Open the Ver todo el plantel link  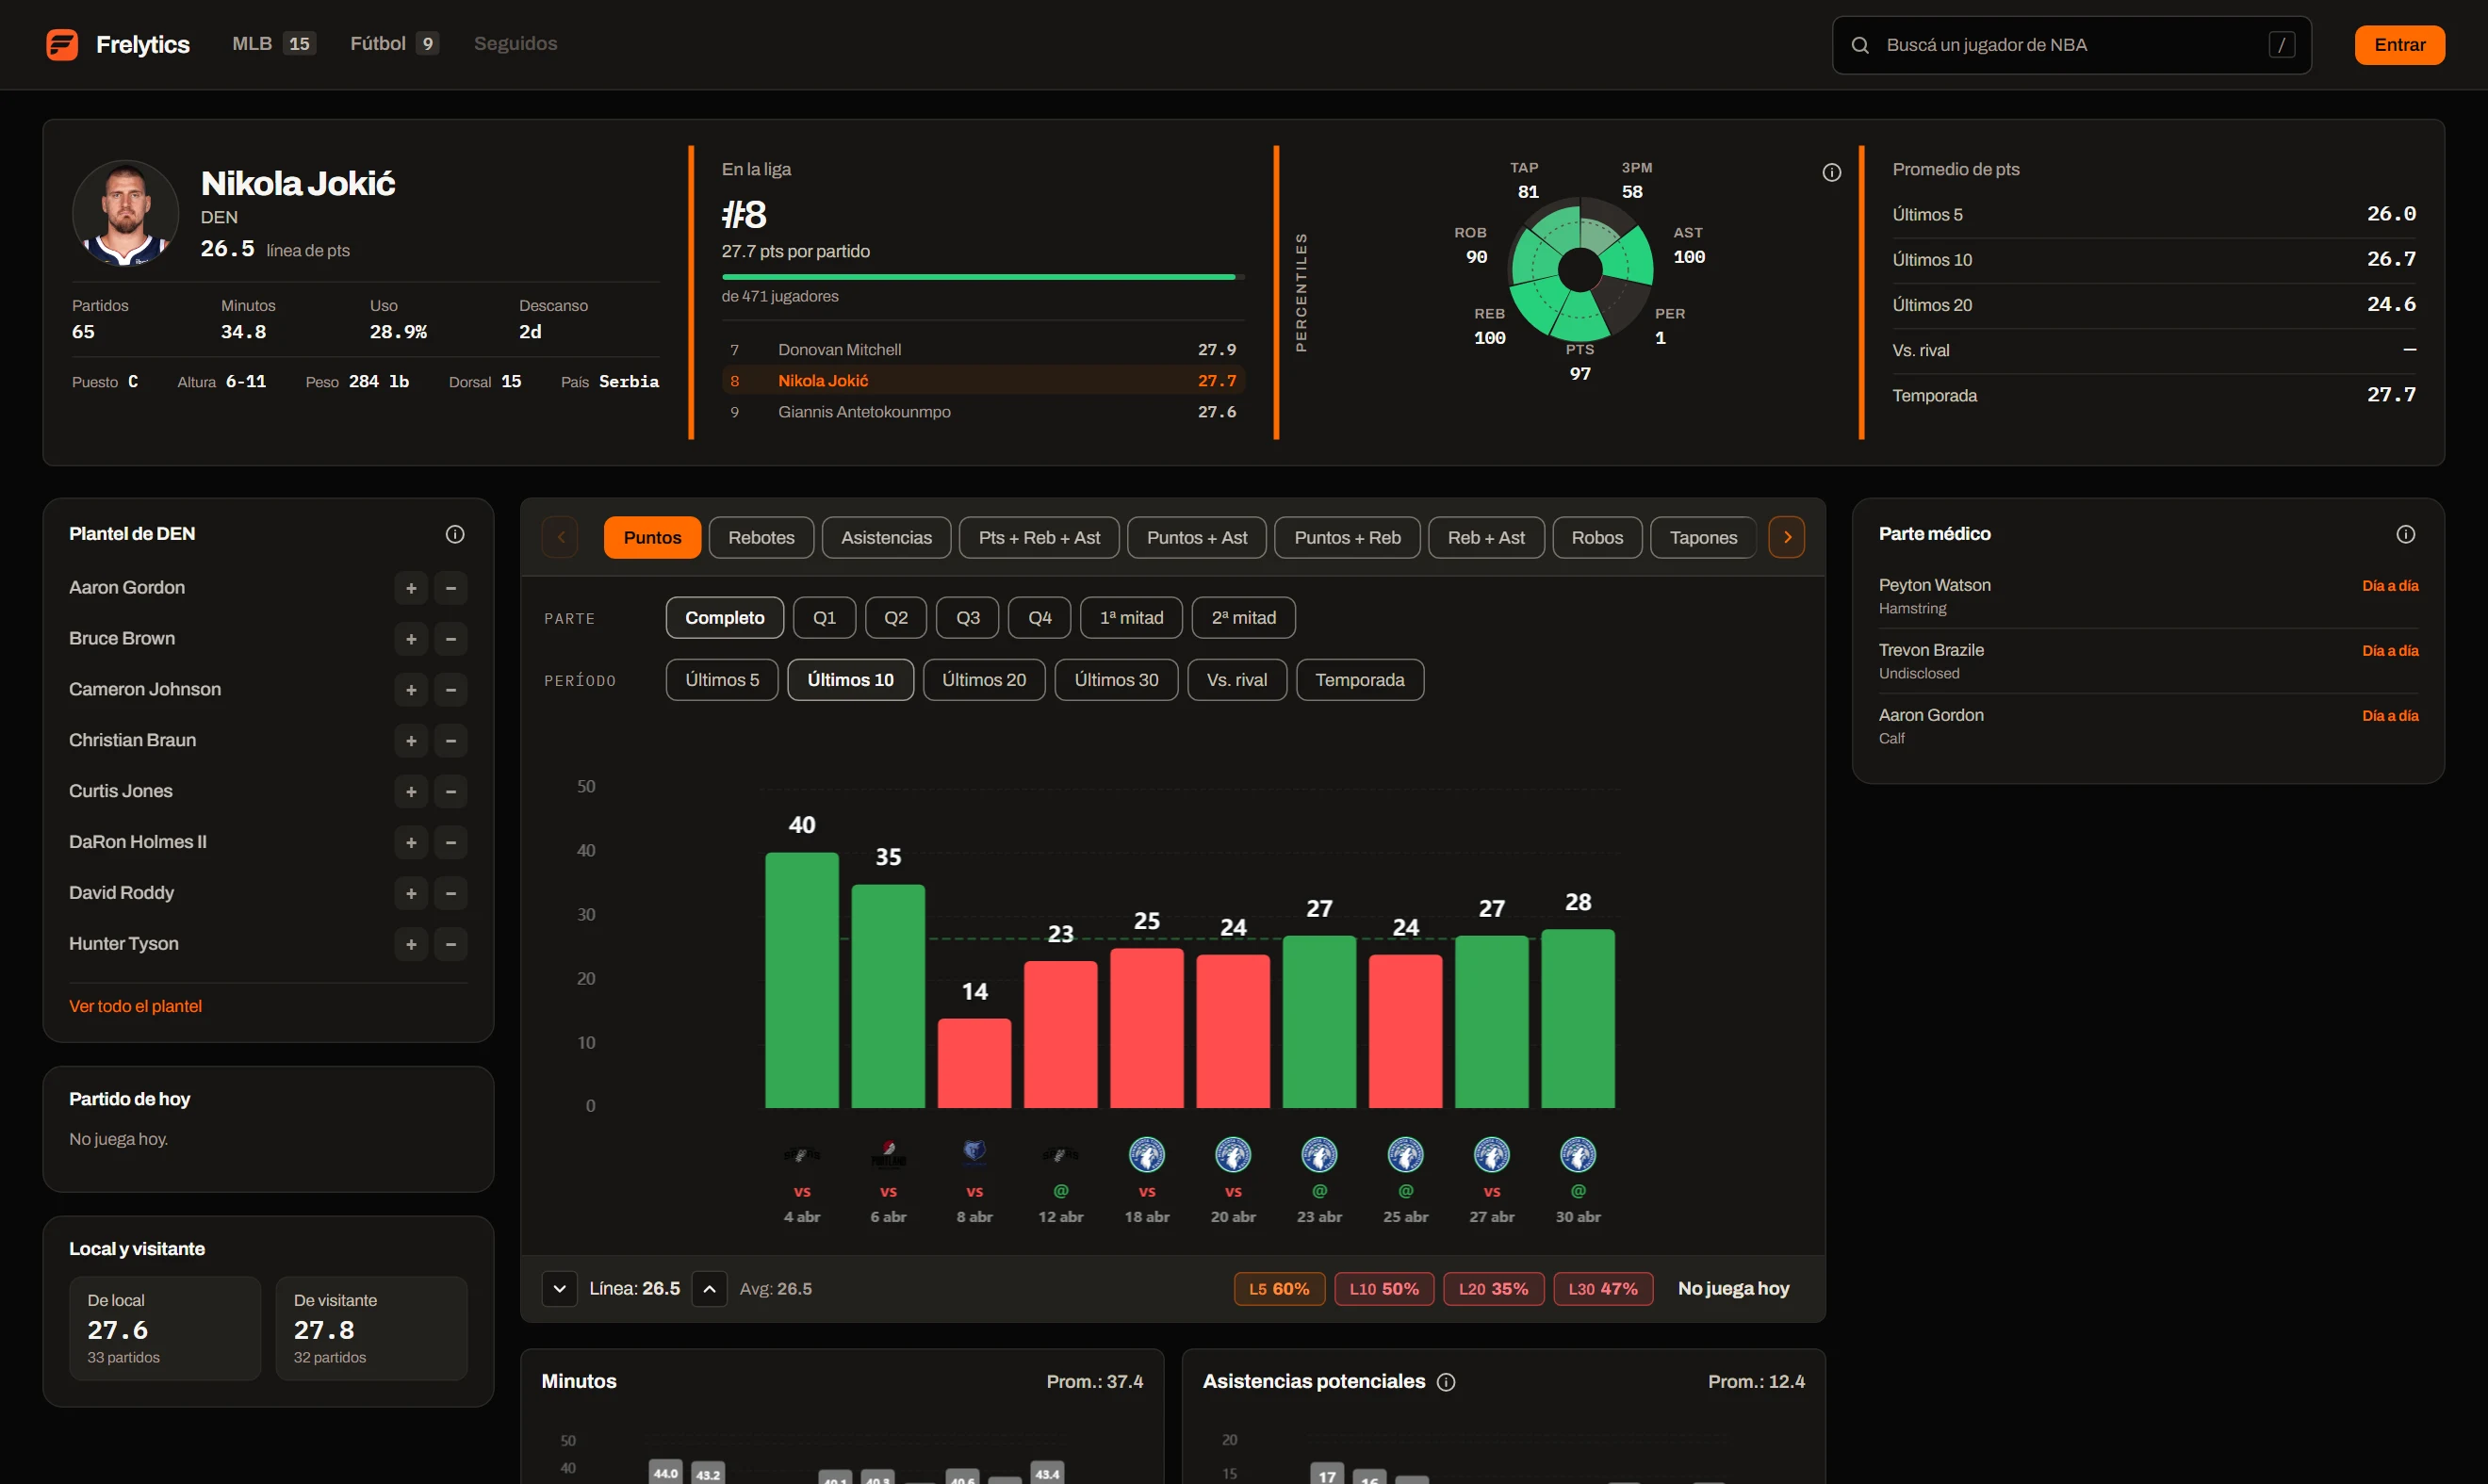[x=135, y=1006]
